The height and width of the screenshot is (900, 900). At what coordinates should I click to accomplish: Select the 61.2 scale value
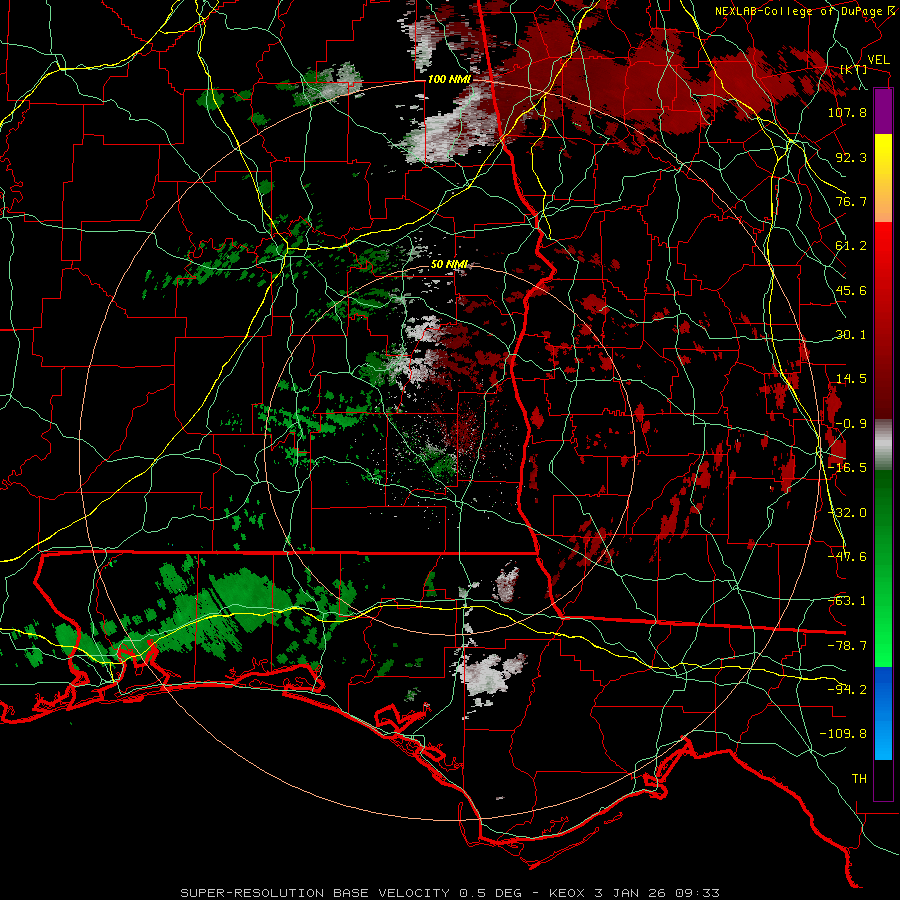click(851, 246)
